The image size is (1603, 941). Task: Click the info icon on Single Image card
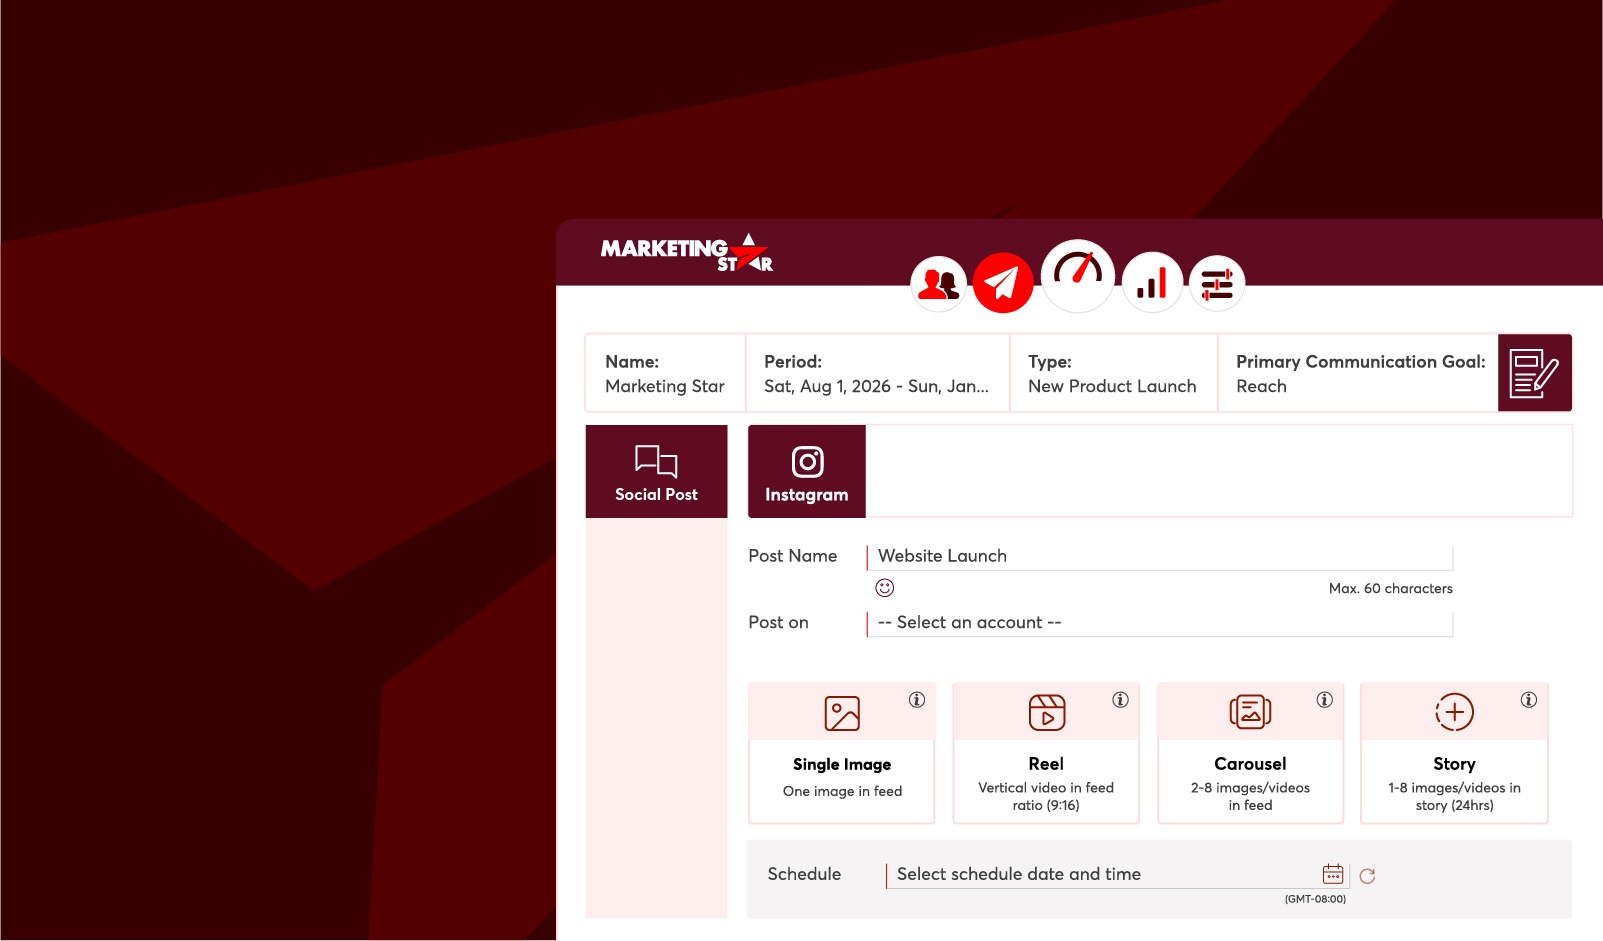917,700
